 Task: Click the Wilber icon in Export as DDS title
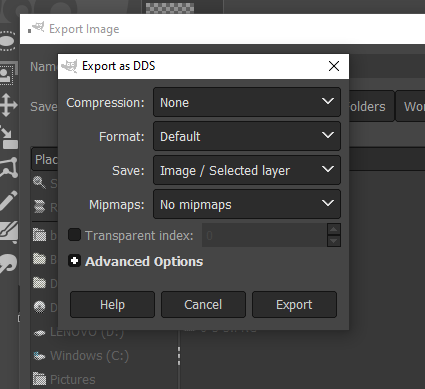coord(69,66)
